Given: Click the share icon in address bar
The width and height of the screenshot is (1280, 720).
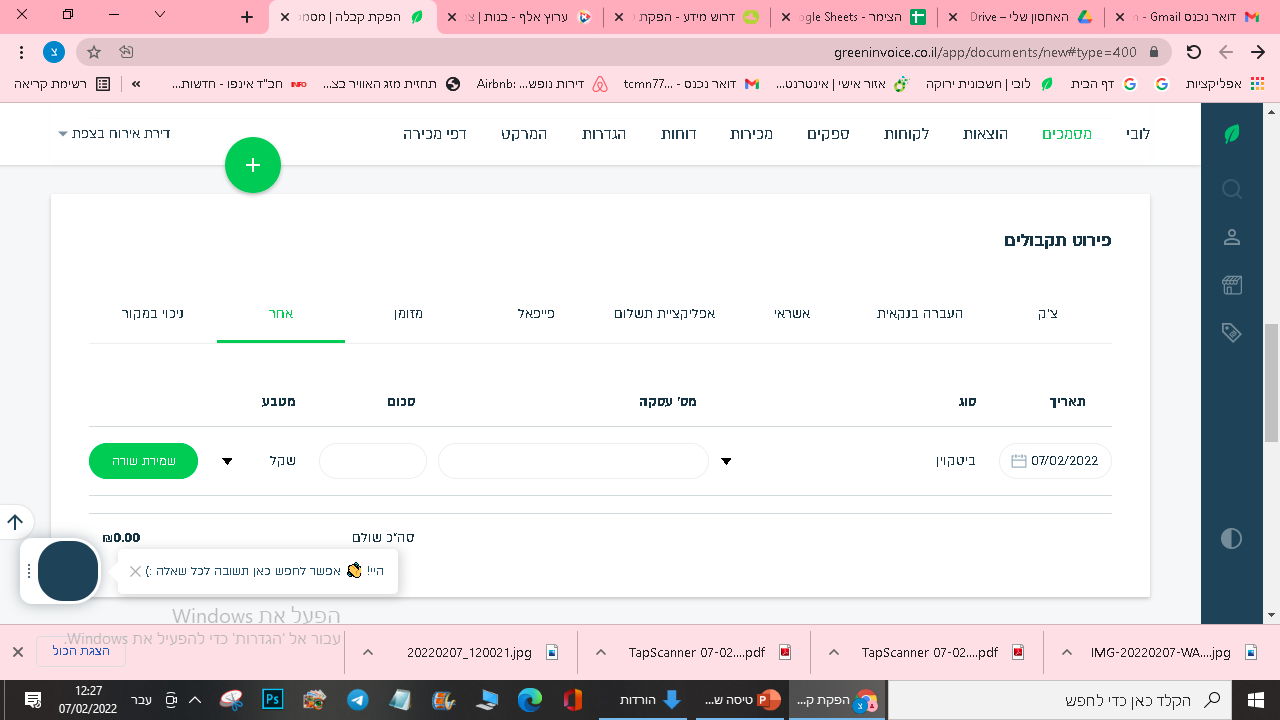Looking at the screenshot, I should 126,52.
